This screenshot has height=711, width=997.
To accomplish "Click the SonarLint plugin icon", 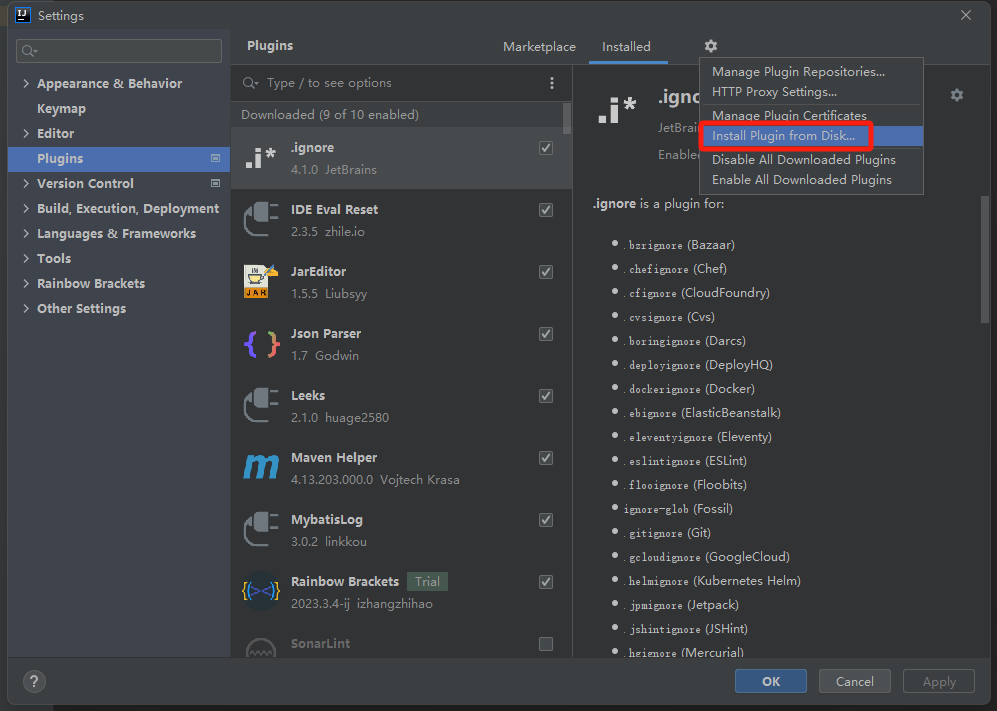I will (x=261, y=647).
